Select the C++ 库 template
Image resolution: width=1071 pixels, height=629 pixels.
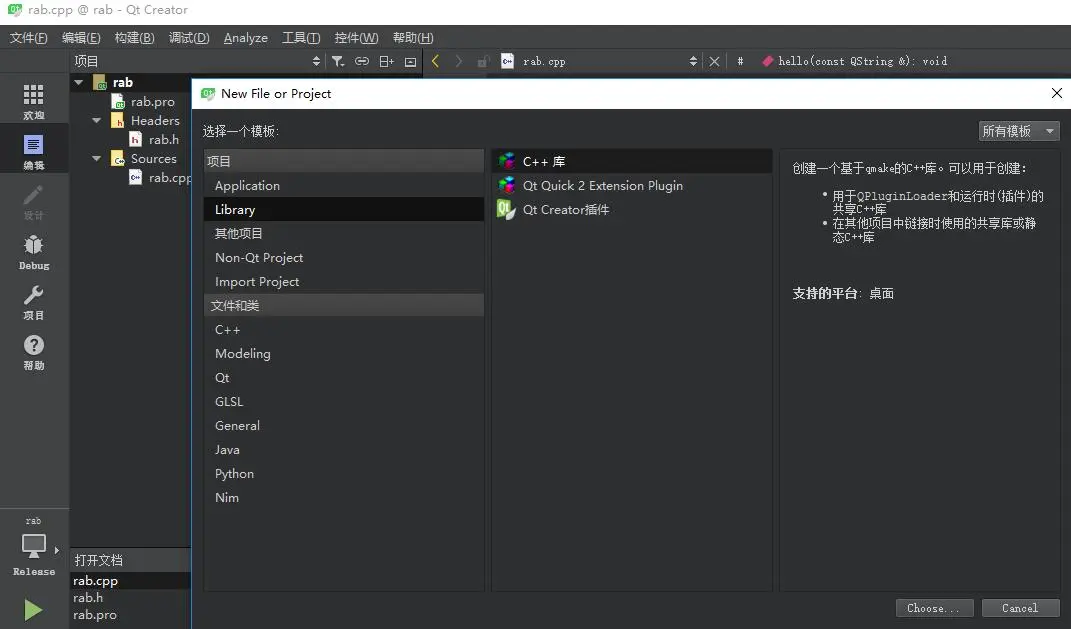pos(632,161)
